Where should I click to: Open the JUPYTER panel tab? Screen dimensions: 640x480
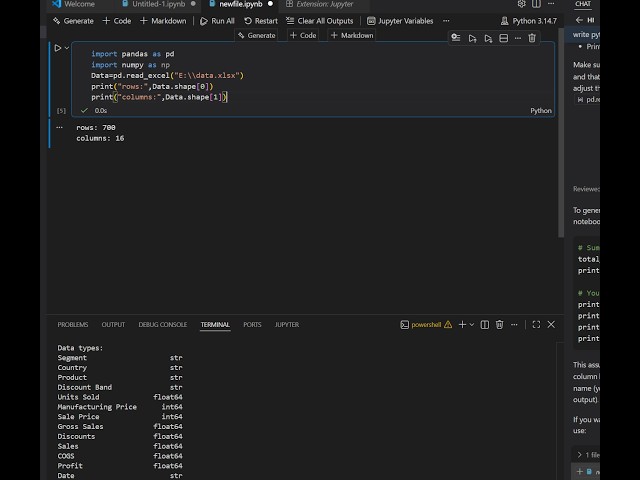point(287,324)
